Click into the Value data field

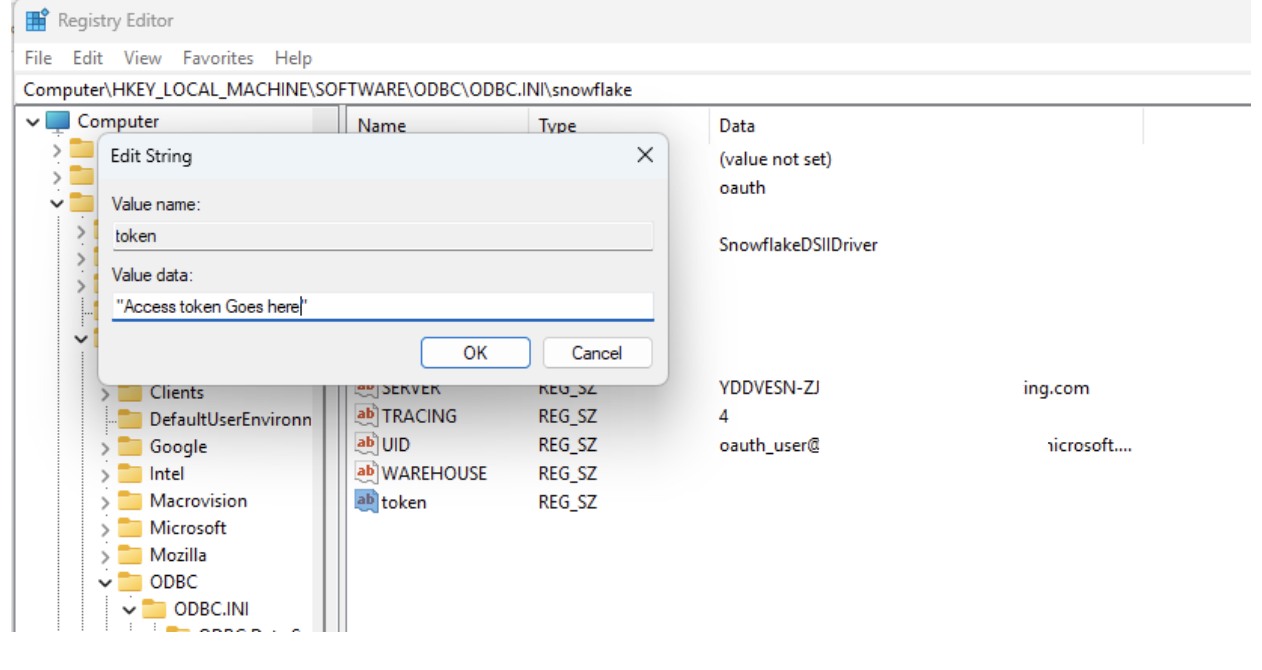tap(382, 307)
